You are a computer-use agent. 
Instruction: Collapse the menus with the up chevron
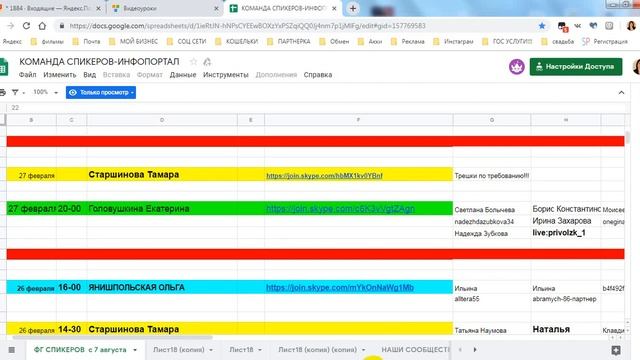click(621, 93)
